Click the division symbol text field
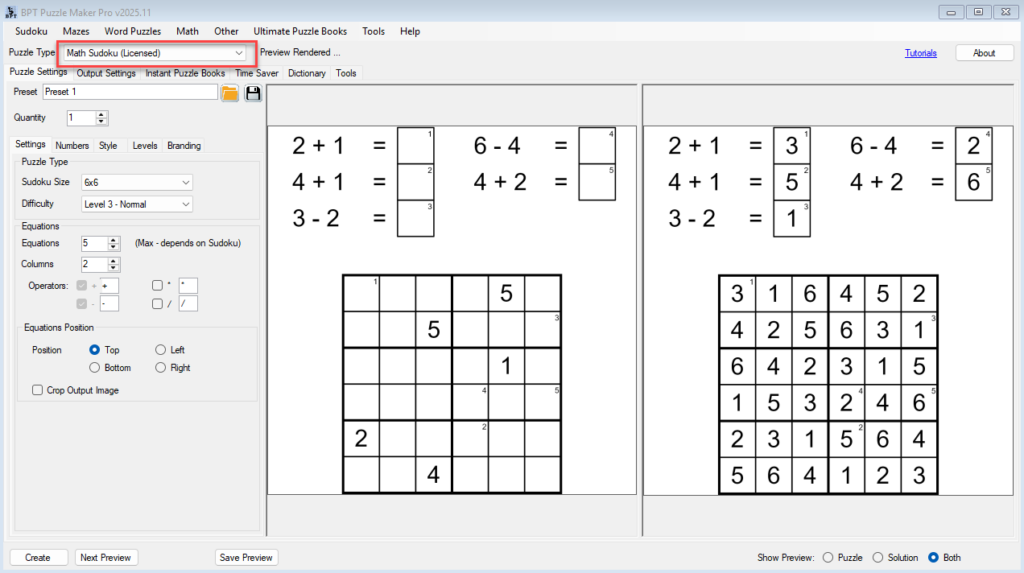The height and width of the screenshot is (573, 1024). (x=188, y=304)
